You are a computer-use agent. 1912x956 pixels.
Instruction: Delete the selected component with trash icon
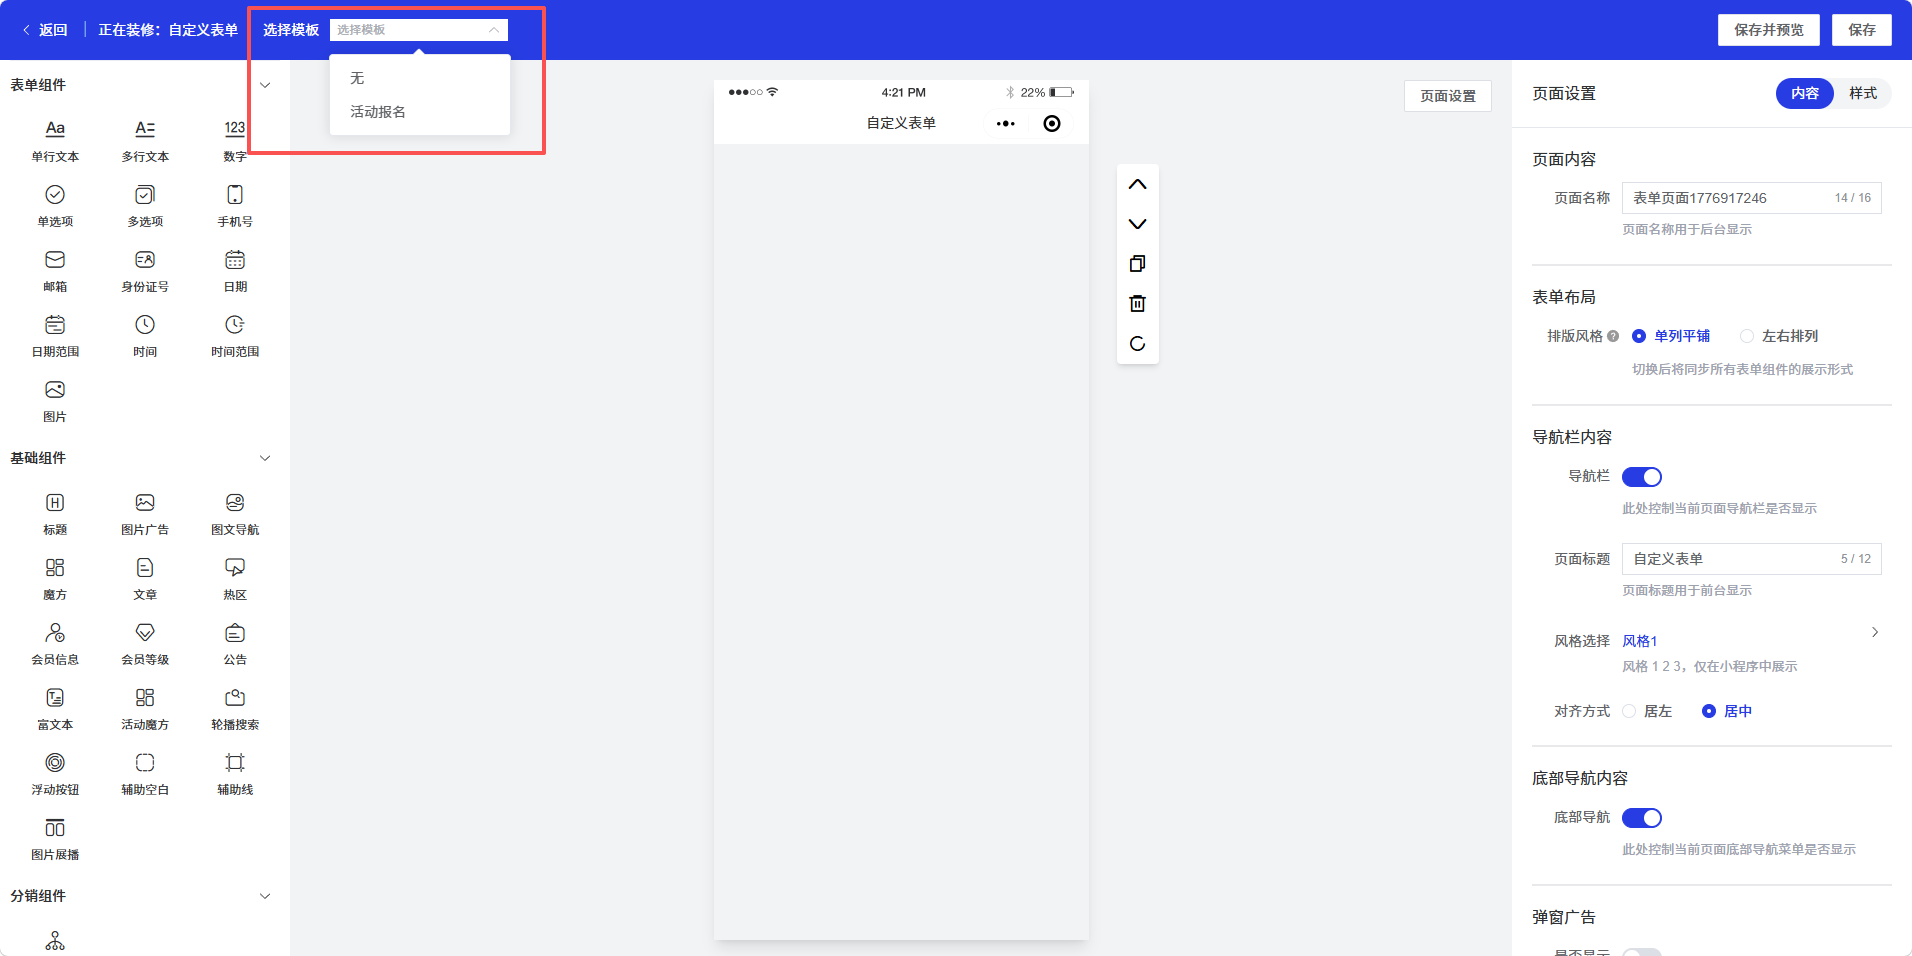[1137, 304]
